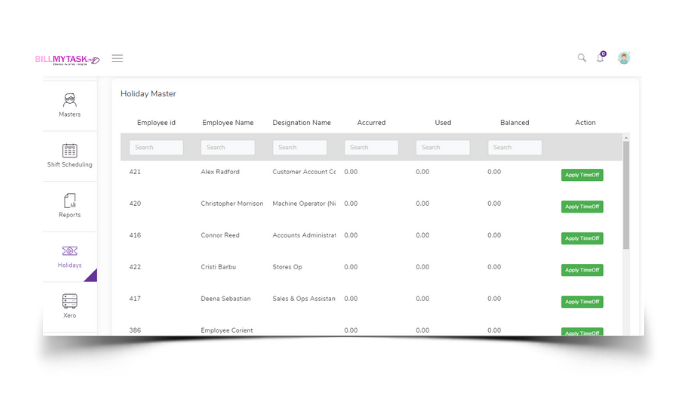Select employee id 386
Viewport: 700px width, 400px height.
click(135, 330)
